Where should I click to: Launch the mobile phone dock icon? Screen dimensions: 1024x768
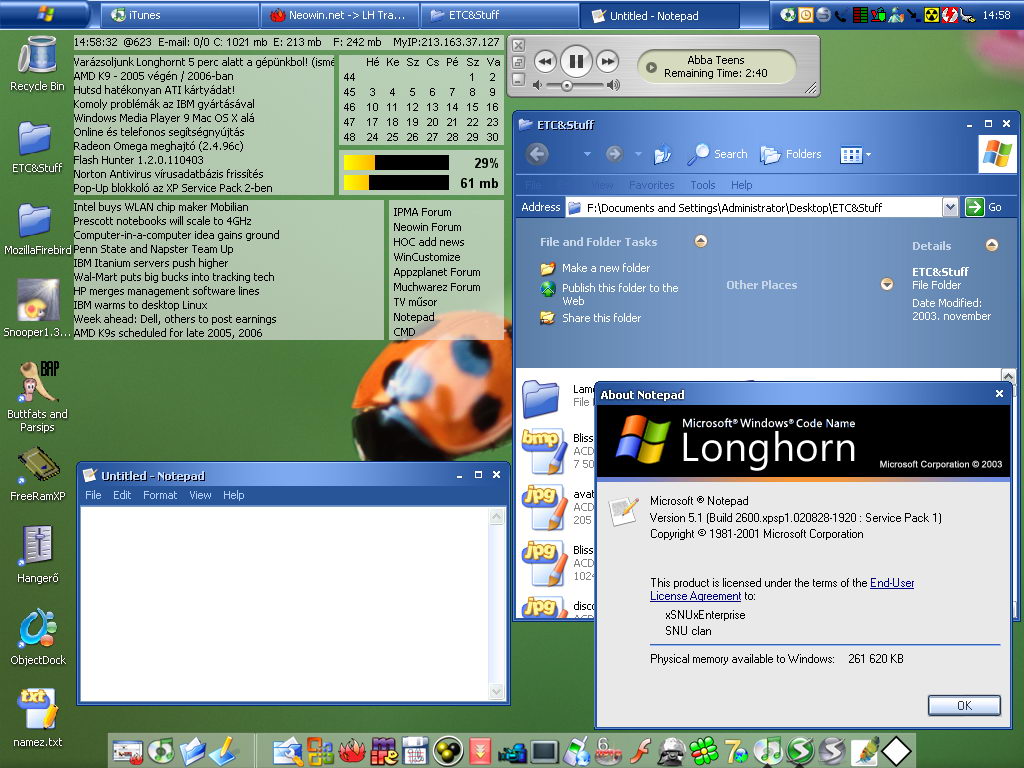click(x=577, y=752)
